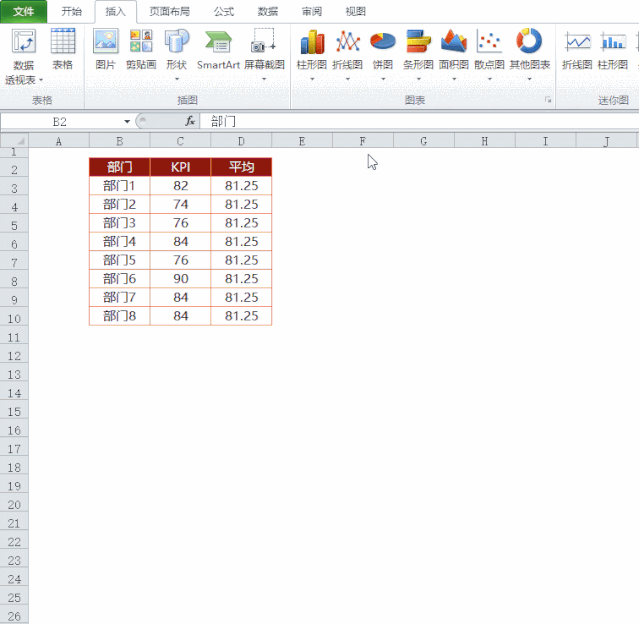Select KPI value 74
639x624 pixels.
click(x=180, y=204)
